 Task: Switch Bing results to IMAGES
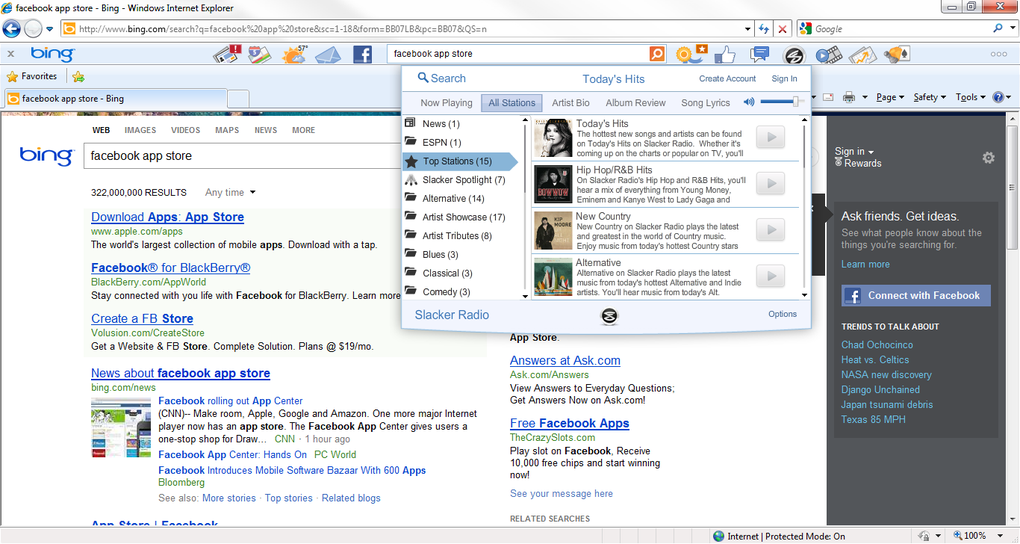pyautogui.click(x=141, y=130)
